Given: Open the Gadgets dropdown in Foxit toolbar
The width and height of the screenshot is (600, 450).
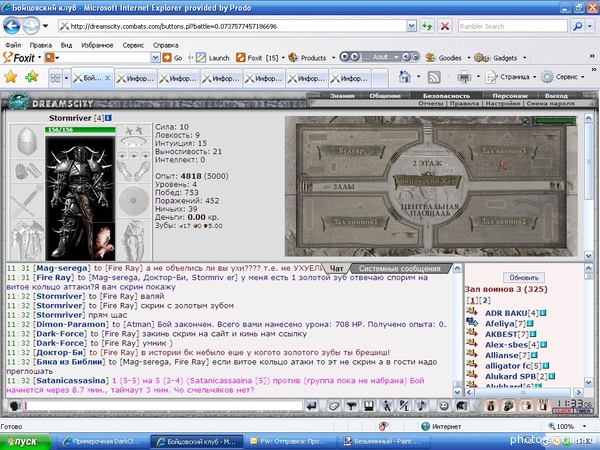Looking at the screenshot, I should [525, 58].
